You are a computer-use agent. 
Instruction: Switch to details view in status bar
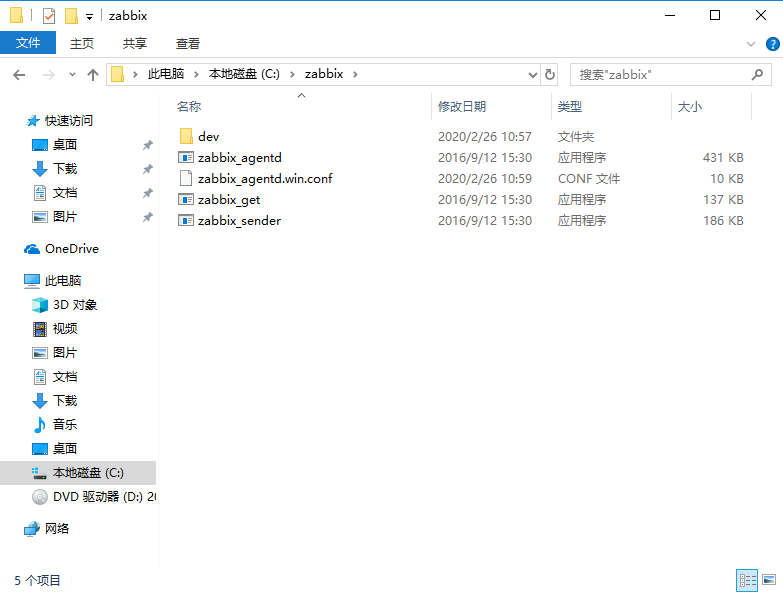tap(747, 581)
